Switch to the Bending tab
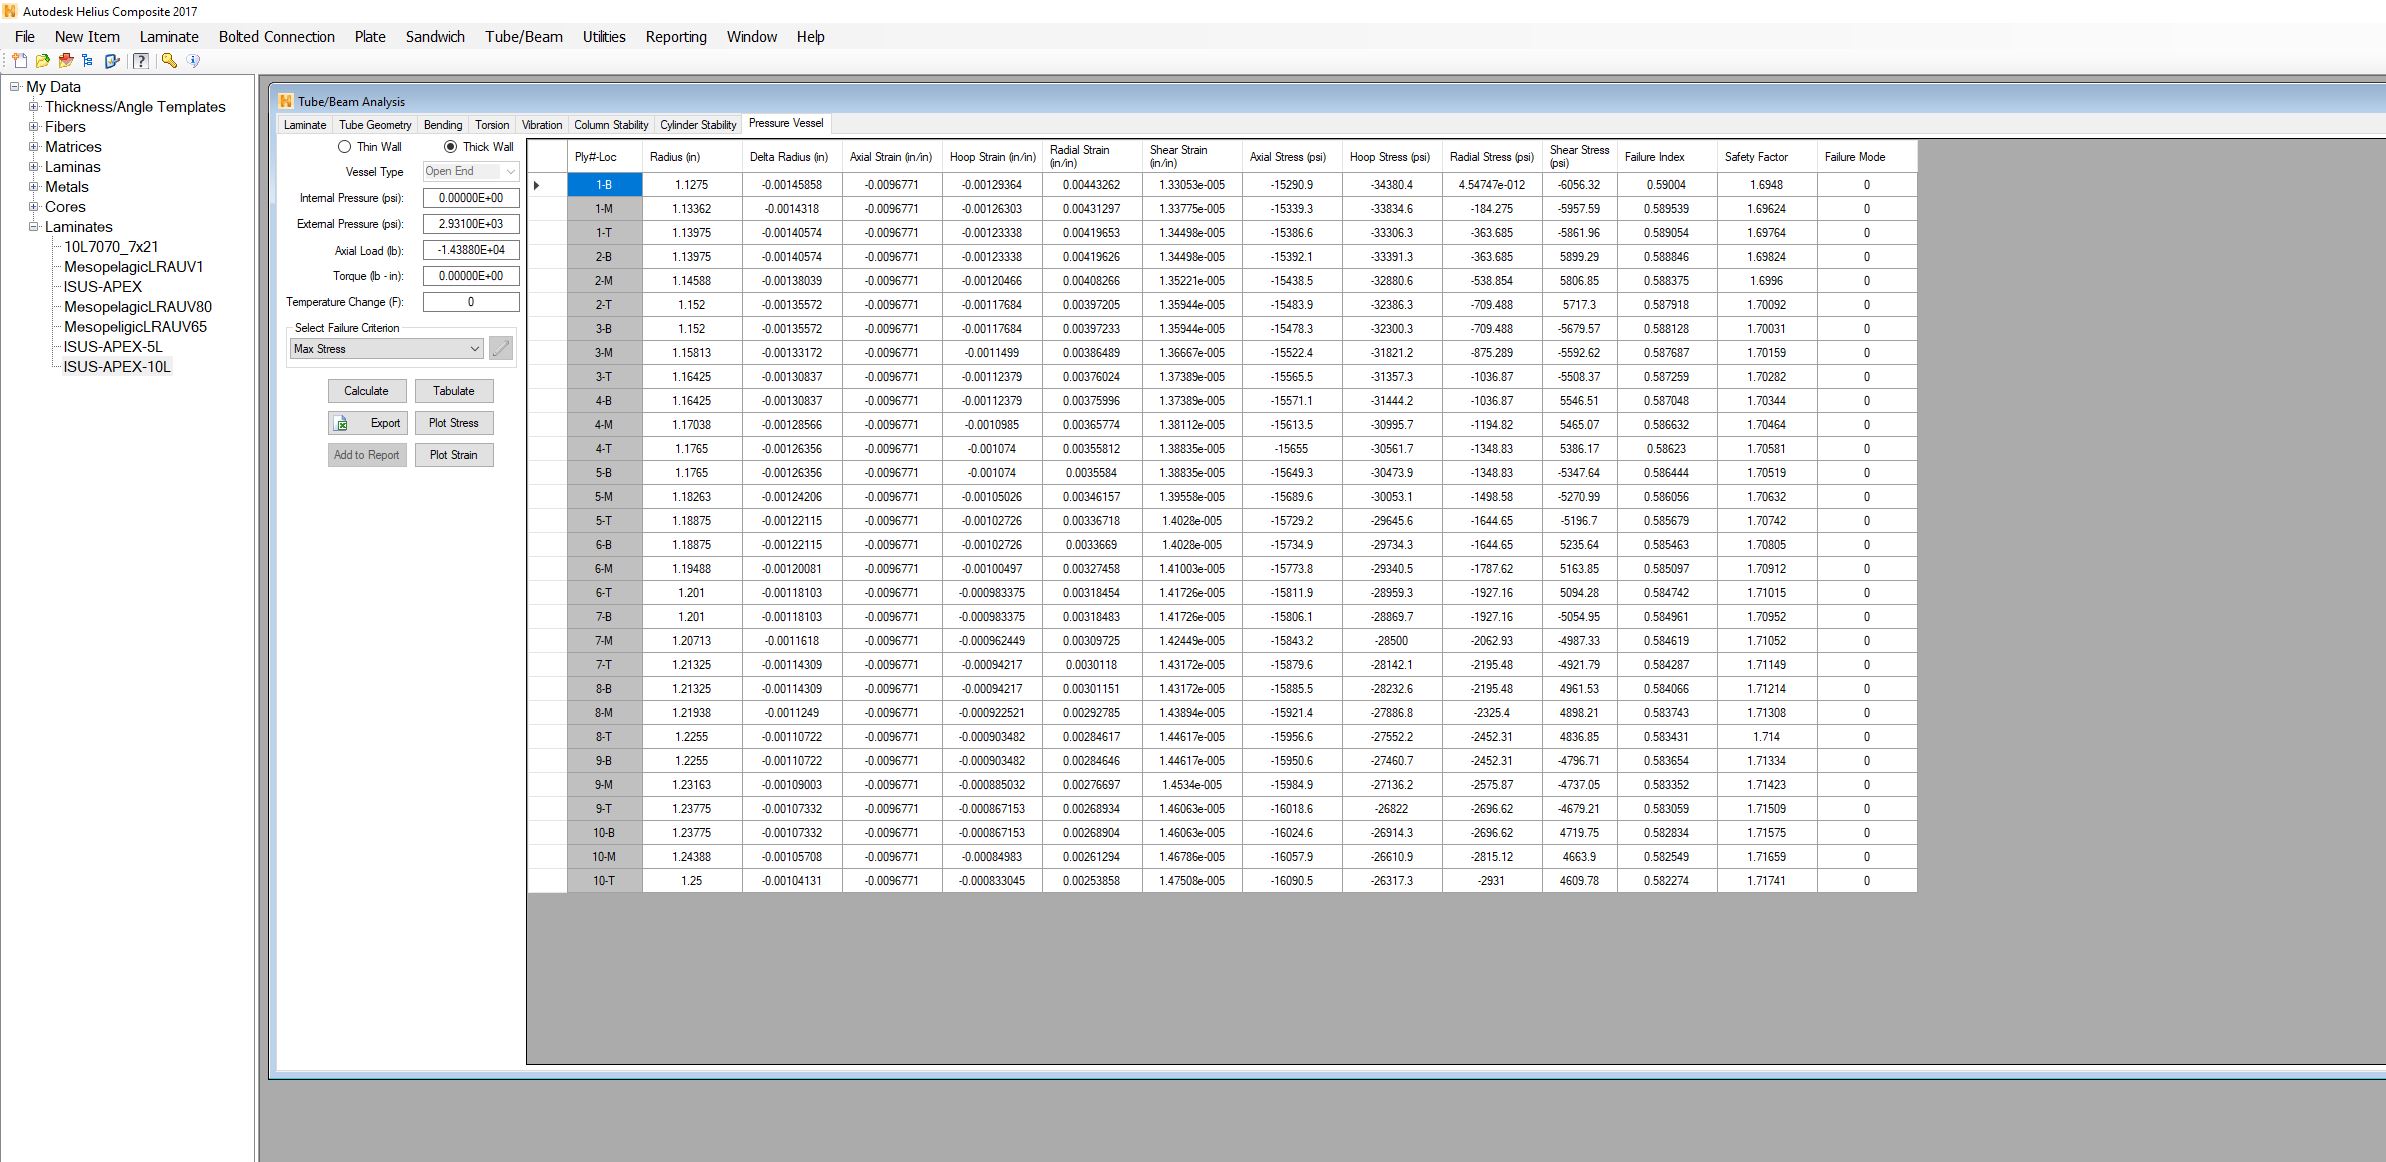The width and height of the screenshot is (2386, 1162). coord(443,125)
